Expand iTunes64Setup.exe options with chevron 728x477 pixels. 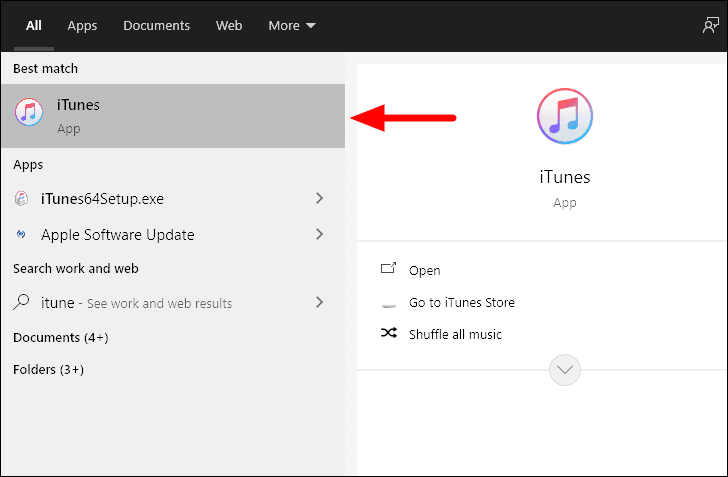click(x=319, y=198)
